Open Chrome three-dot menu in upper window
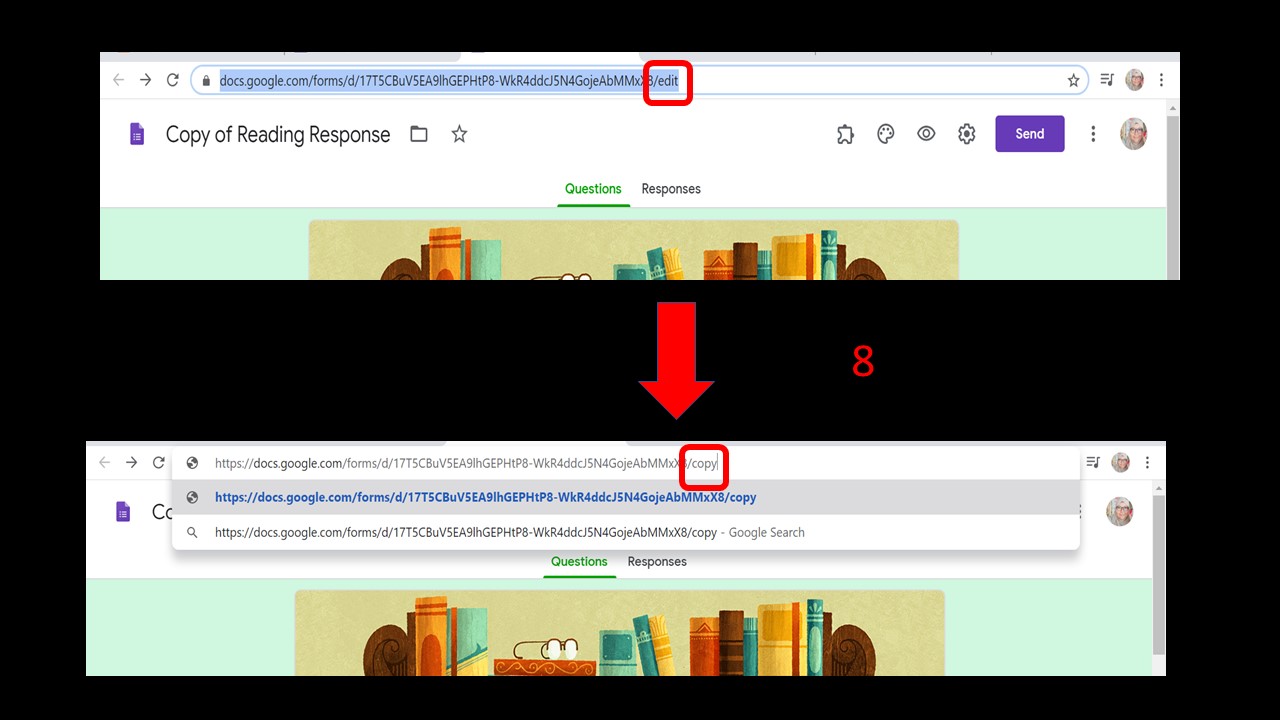Viewport: 1280px width, 720px height. point(1161,80)
